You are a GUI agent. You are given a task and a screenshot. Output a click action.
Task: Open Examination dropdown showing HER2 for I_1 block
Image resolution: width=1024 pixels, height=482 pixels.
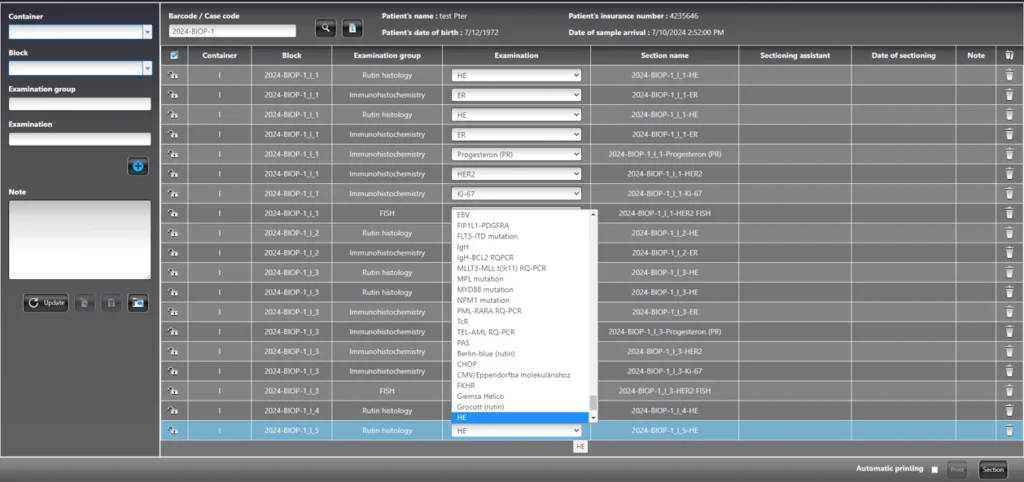[516, 174]
